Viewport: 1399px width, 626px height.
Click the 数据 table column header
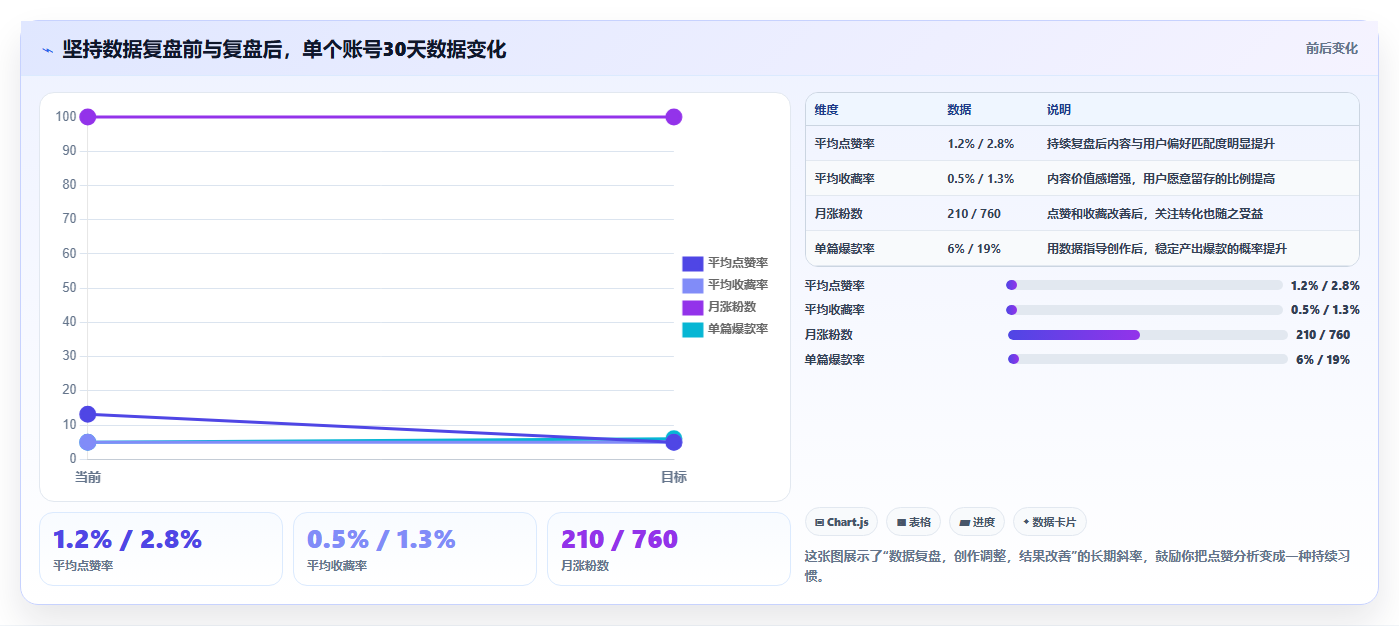pyautogui.click(x=959, y=109)
